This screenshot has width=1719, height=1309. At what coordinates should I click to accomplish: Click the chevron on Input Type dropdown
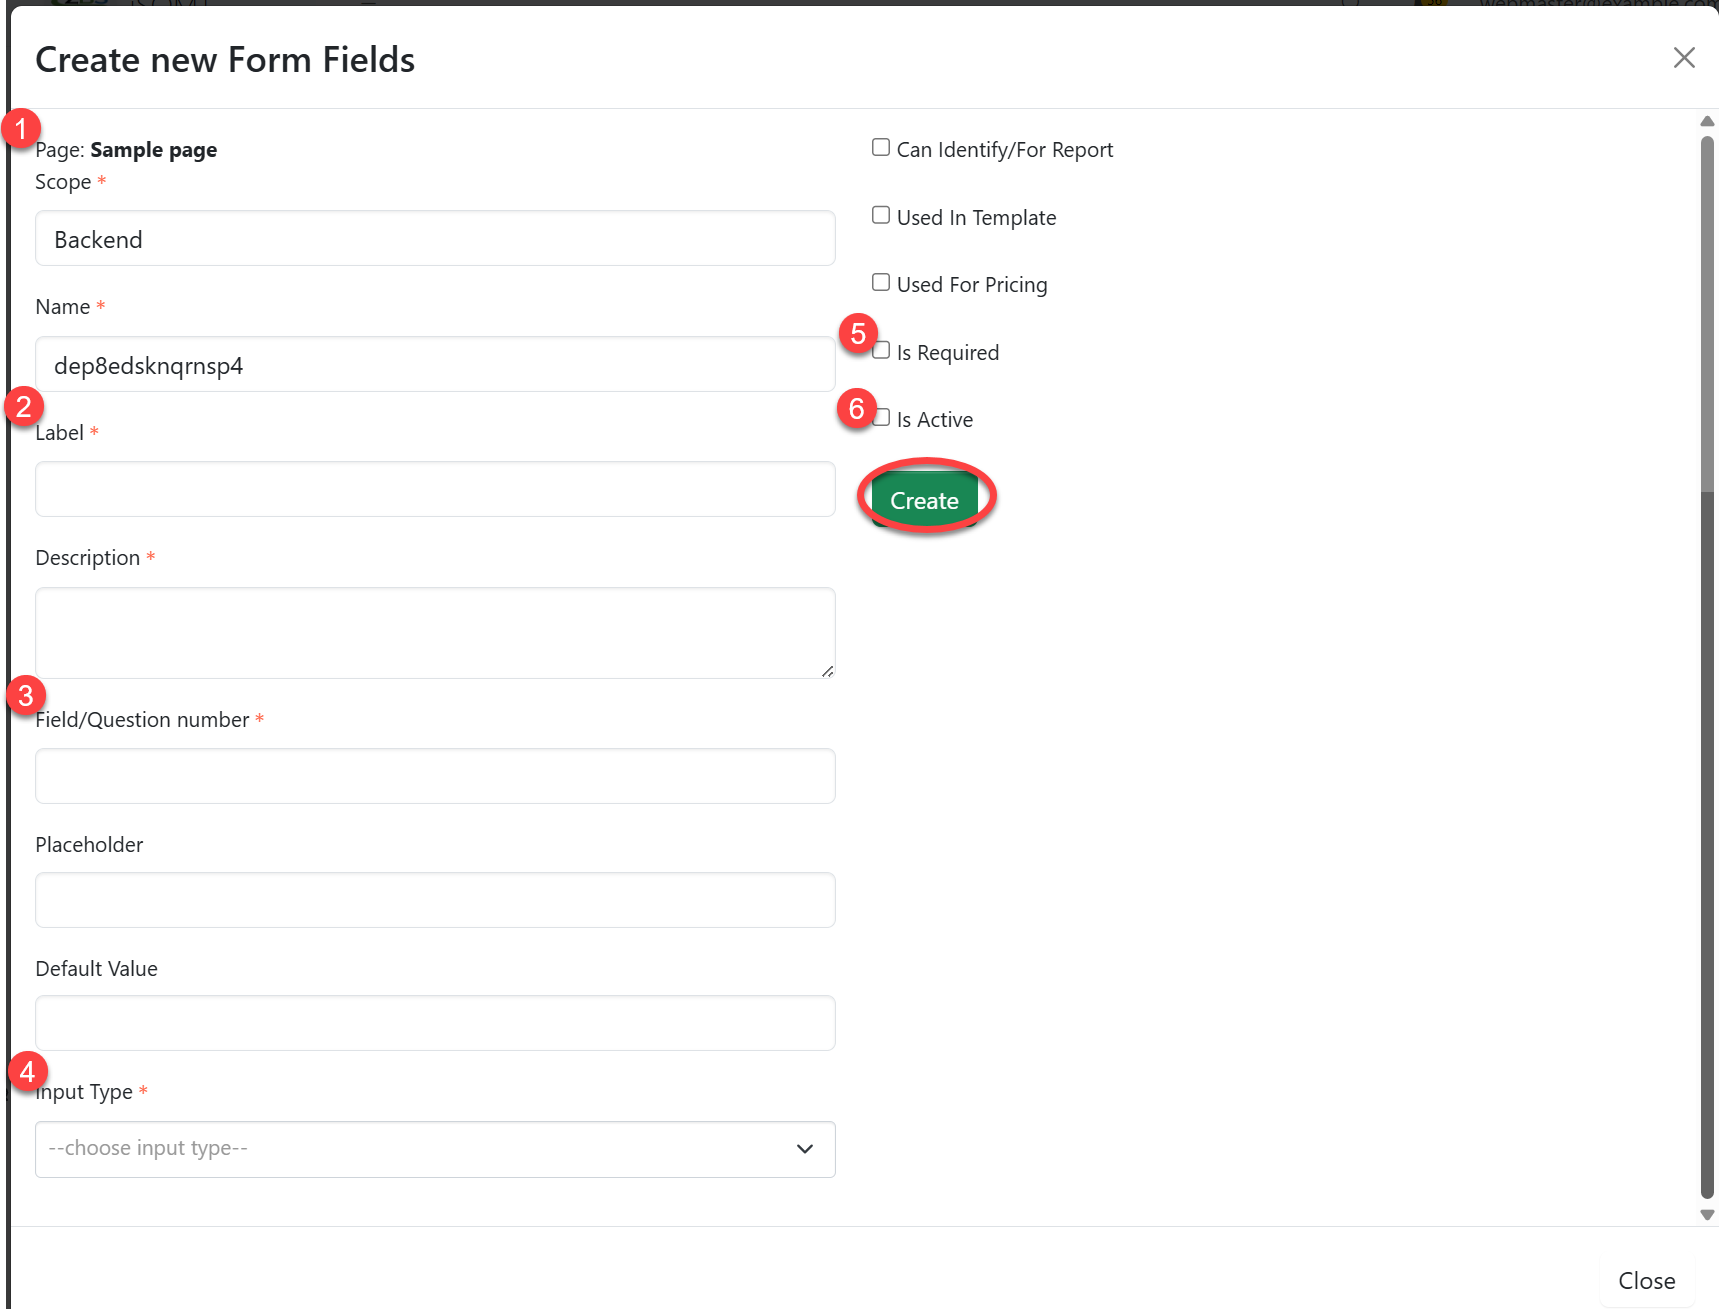tap(805, 1149)
